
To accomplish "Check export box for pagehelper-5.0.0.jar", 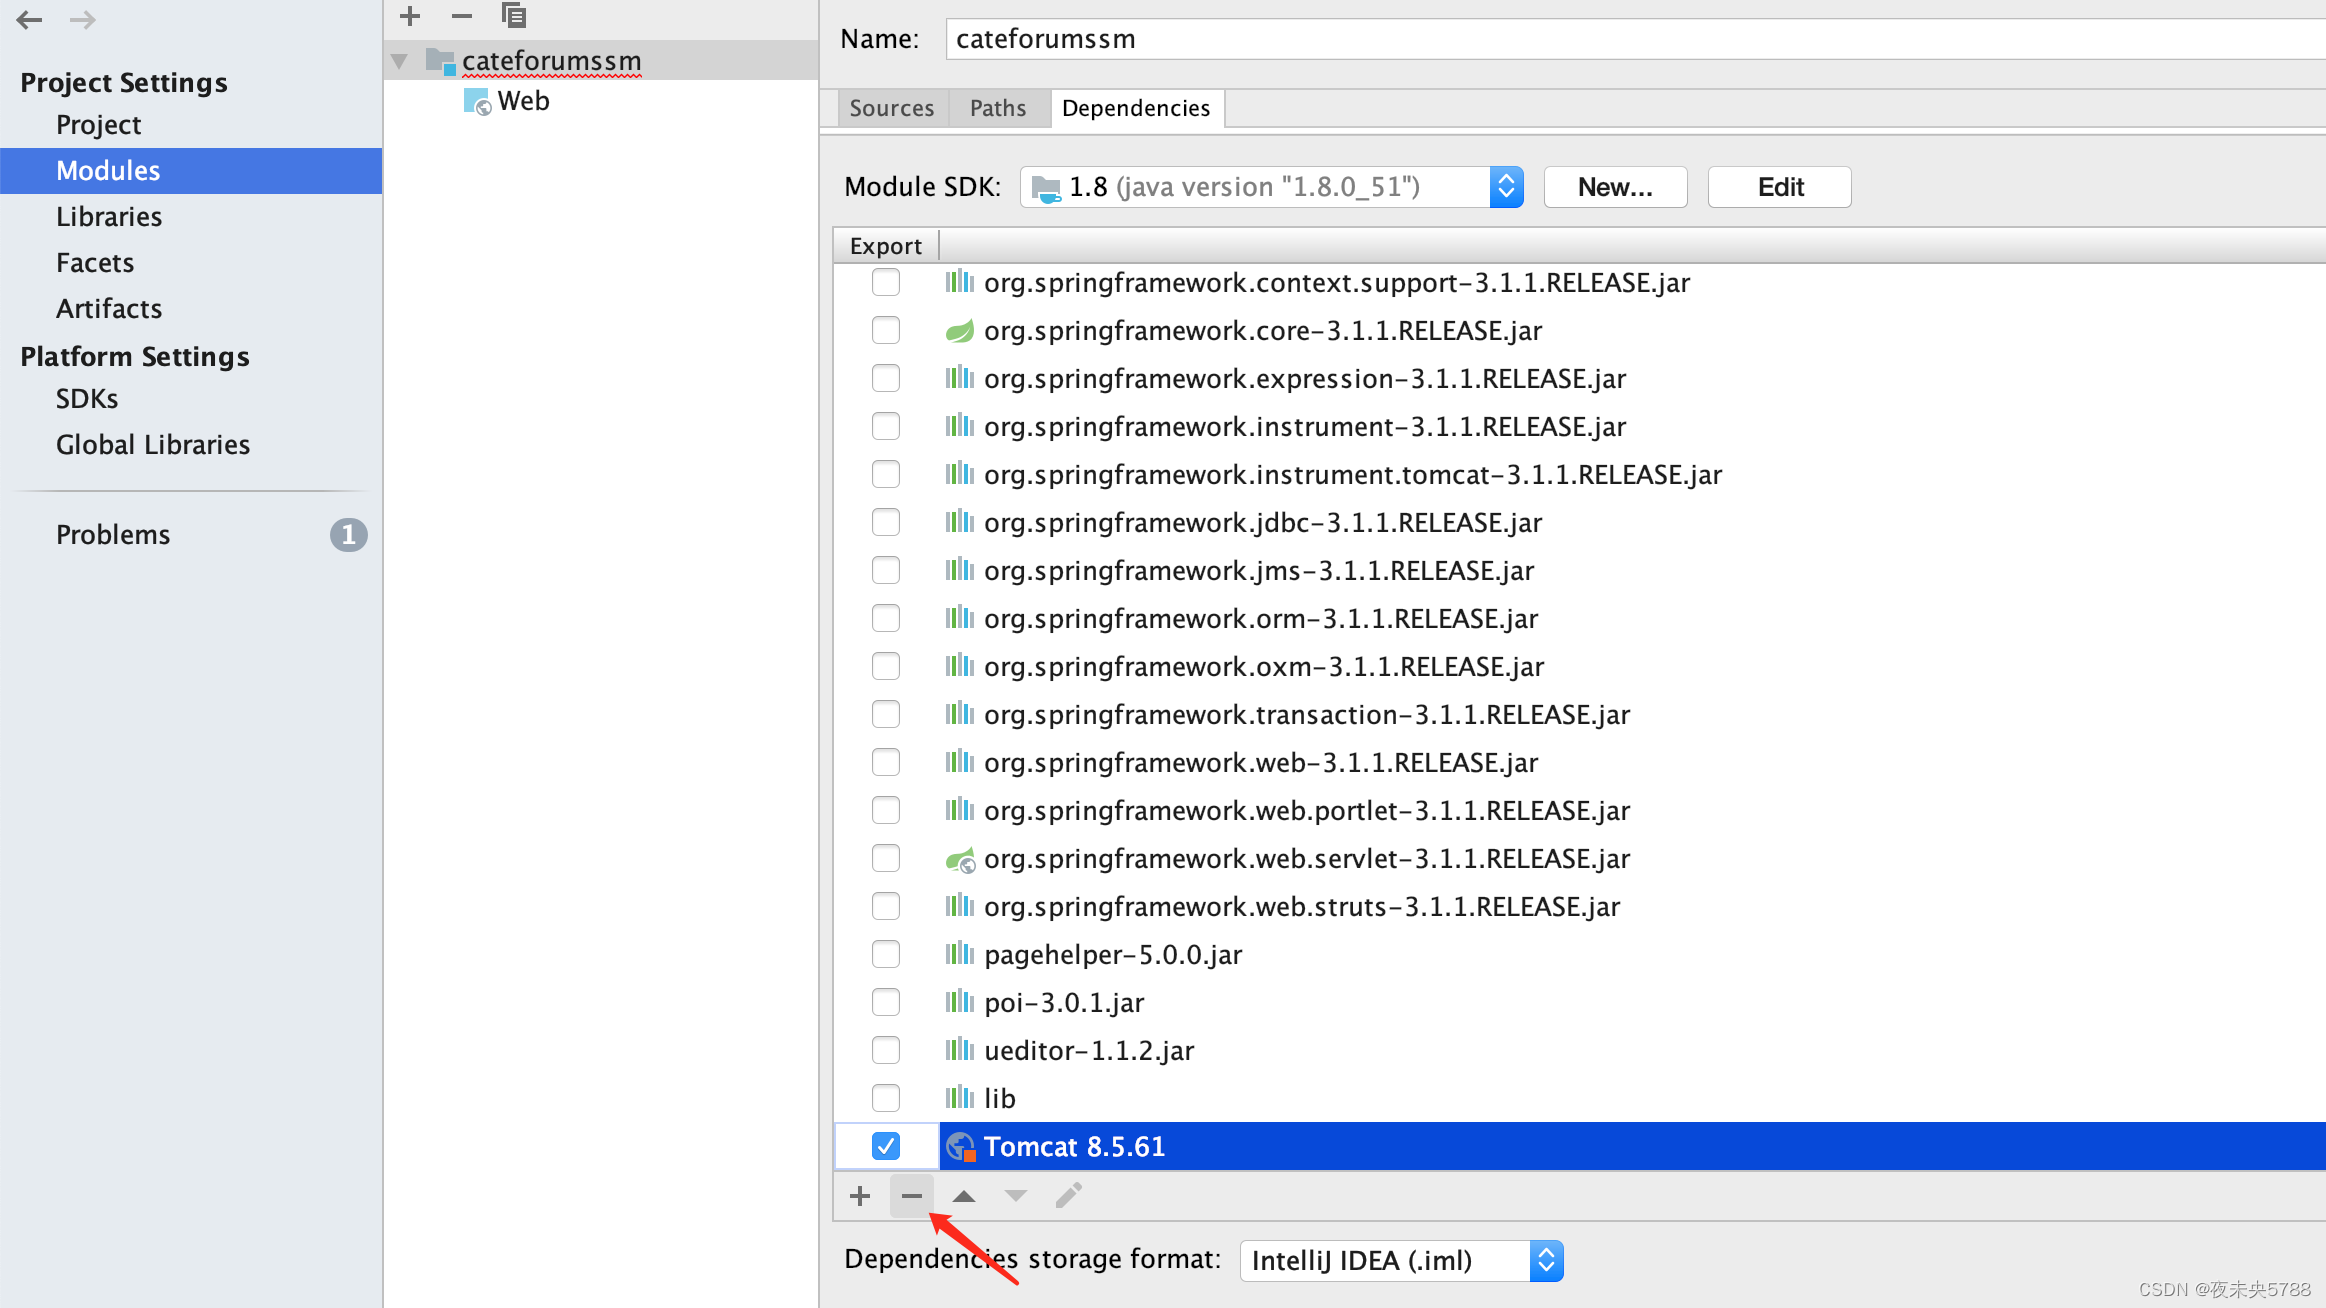I will pos(886,954).
